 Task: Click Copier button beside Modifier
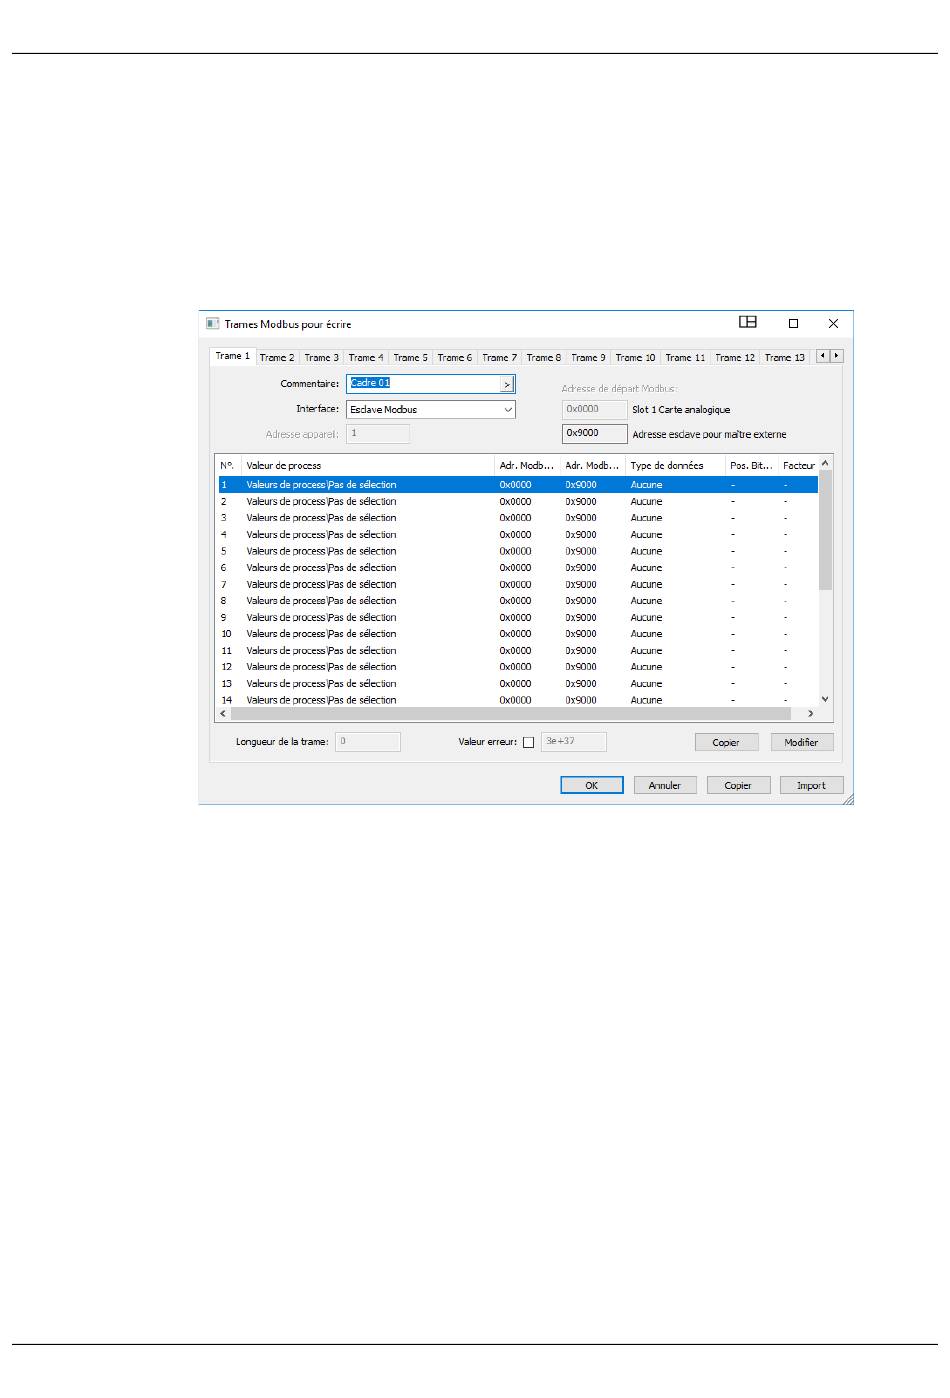point(726,742)
